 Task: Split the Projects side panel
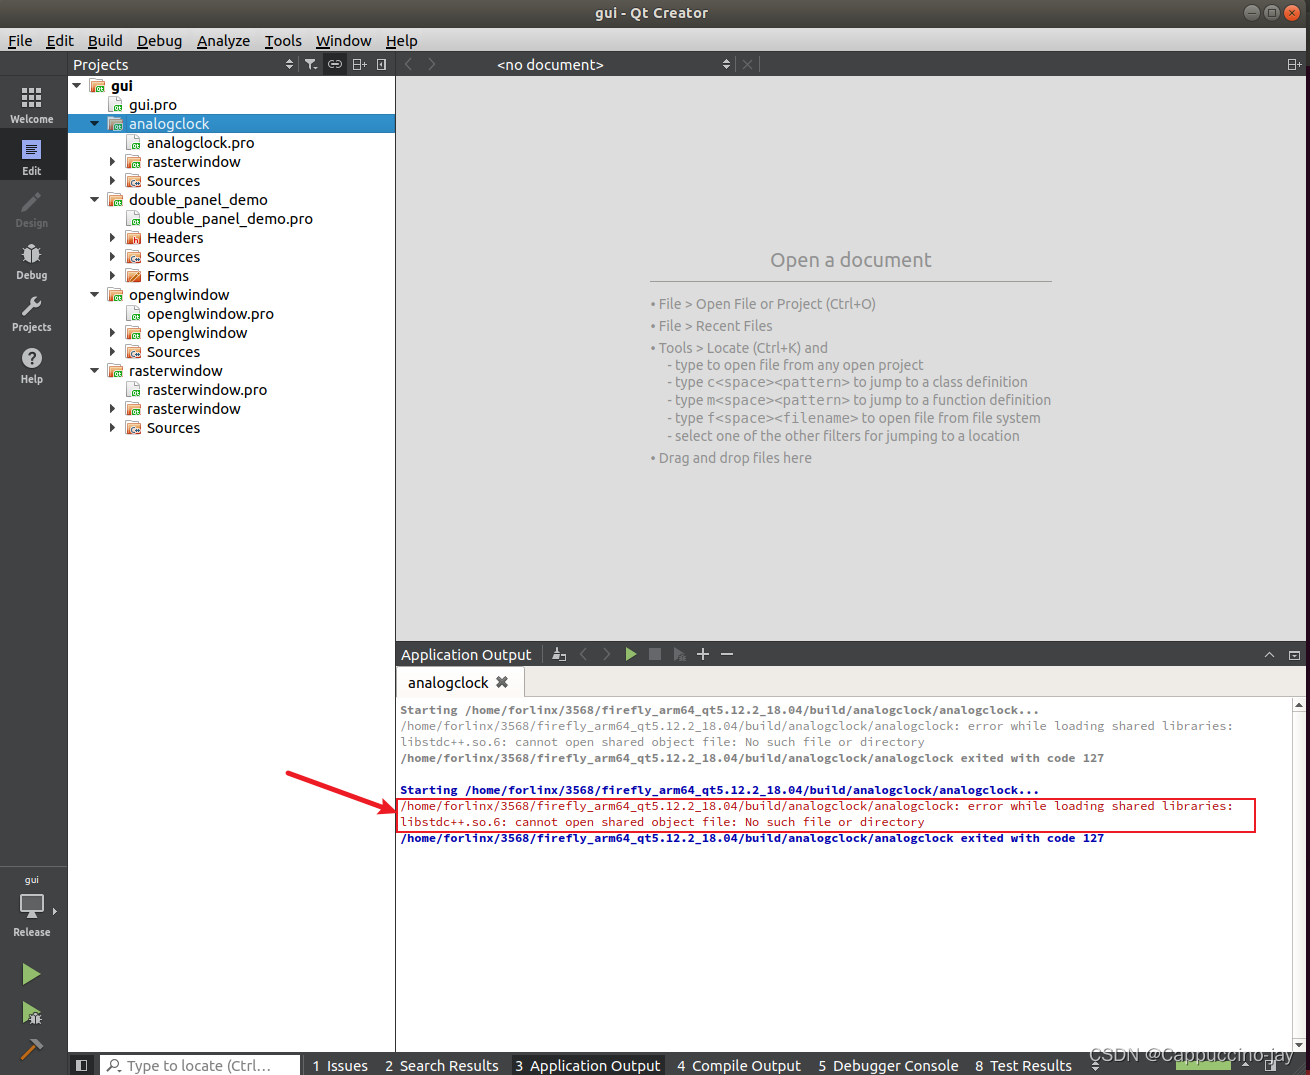click(x=359, y=64)
